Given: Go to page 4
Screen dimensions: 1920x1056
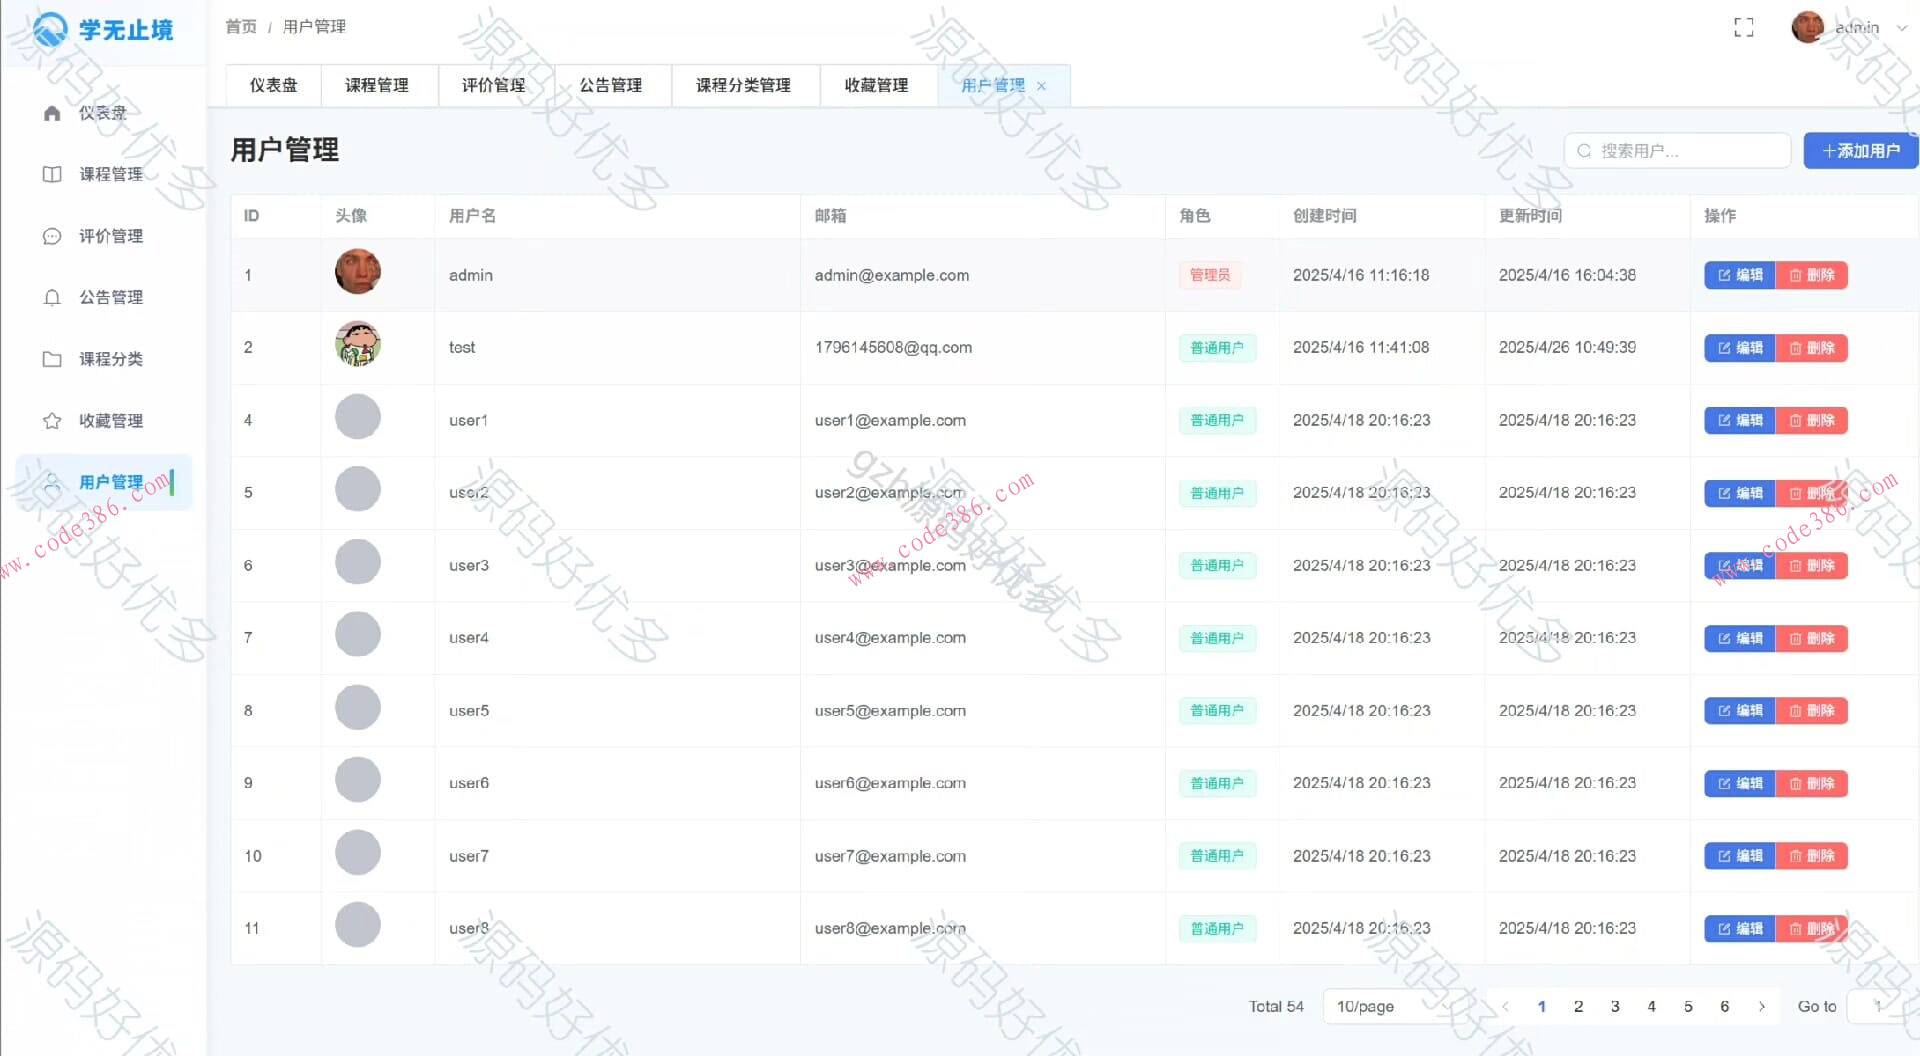Looking at the screenshot, I should tap(1651, 1006).
